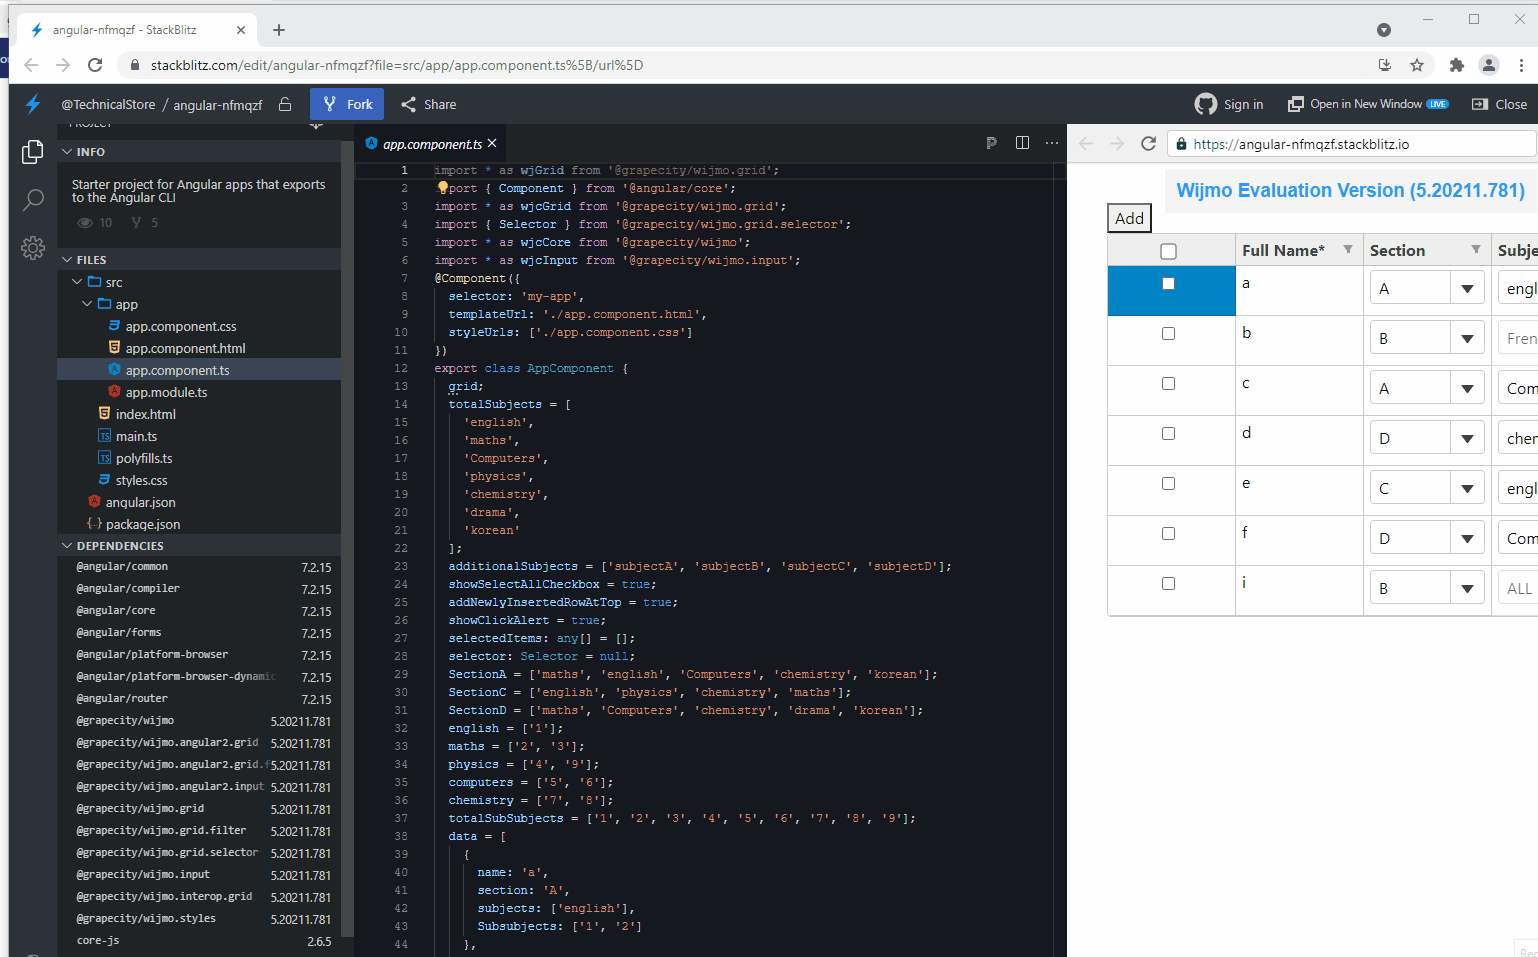Click the StackBlitz lightning logo
Screen dimensions: 1538x957
coord(33,104)
